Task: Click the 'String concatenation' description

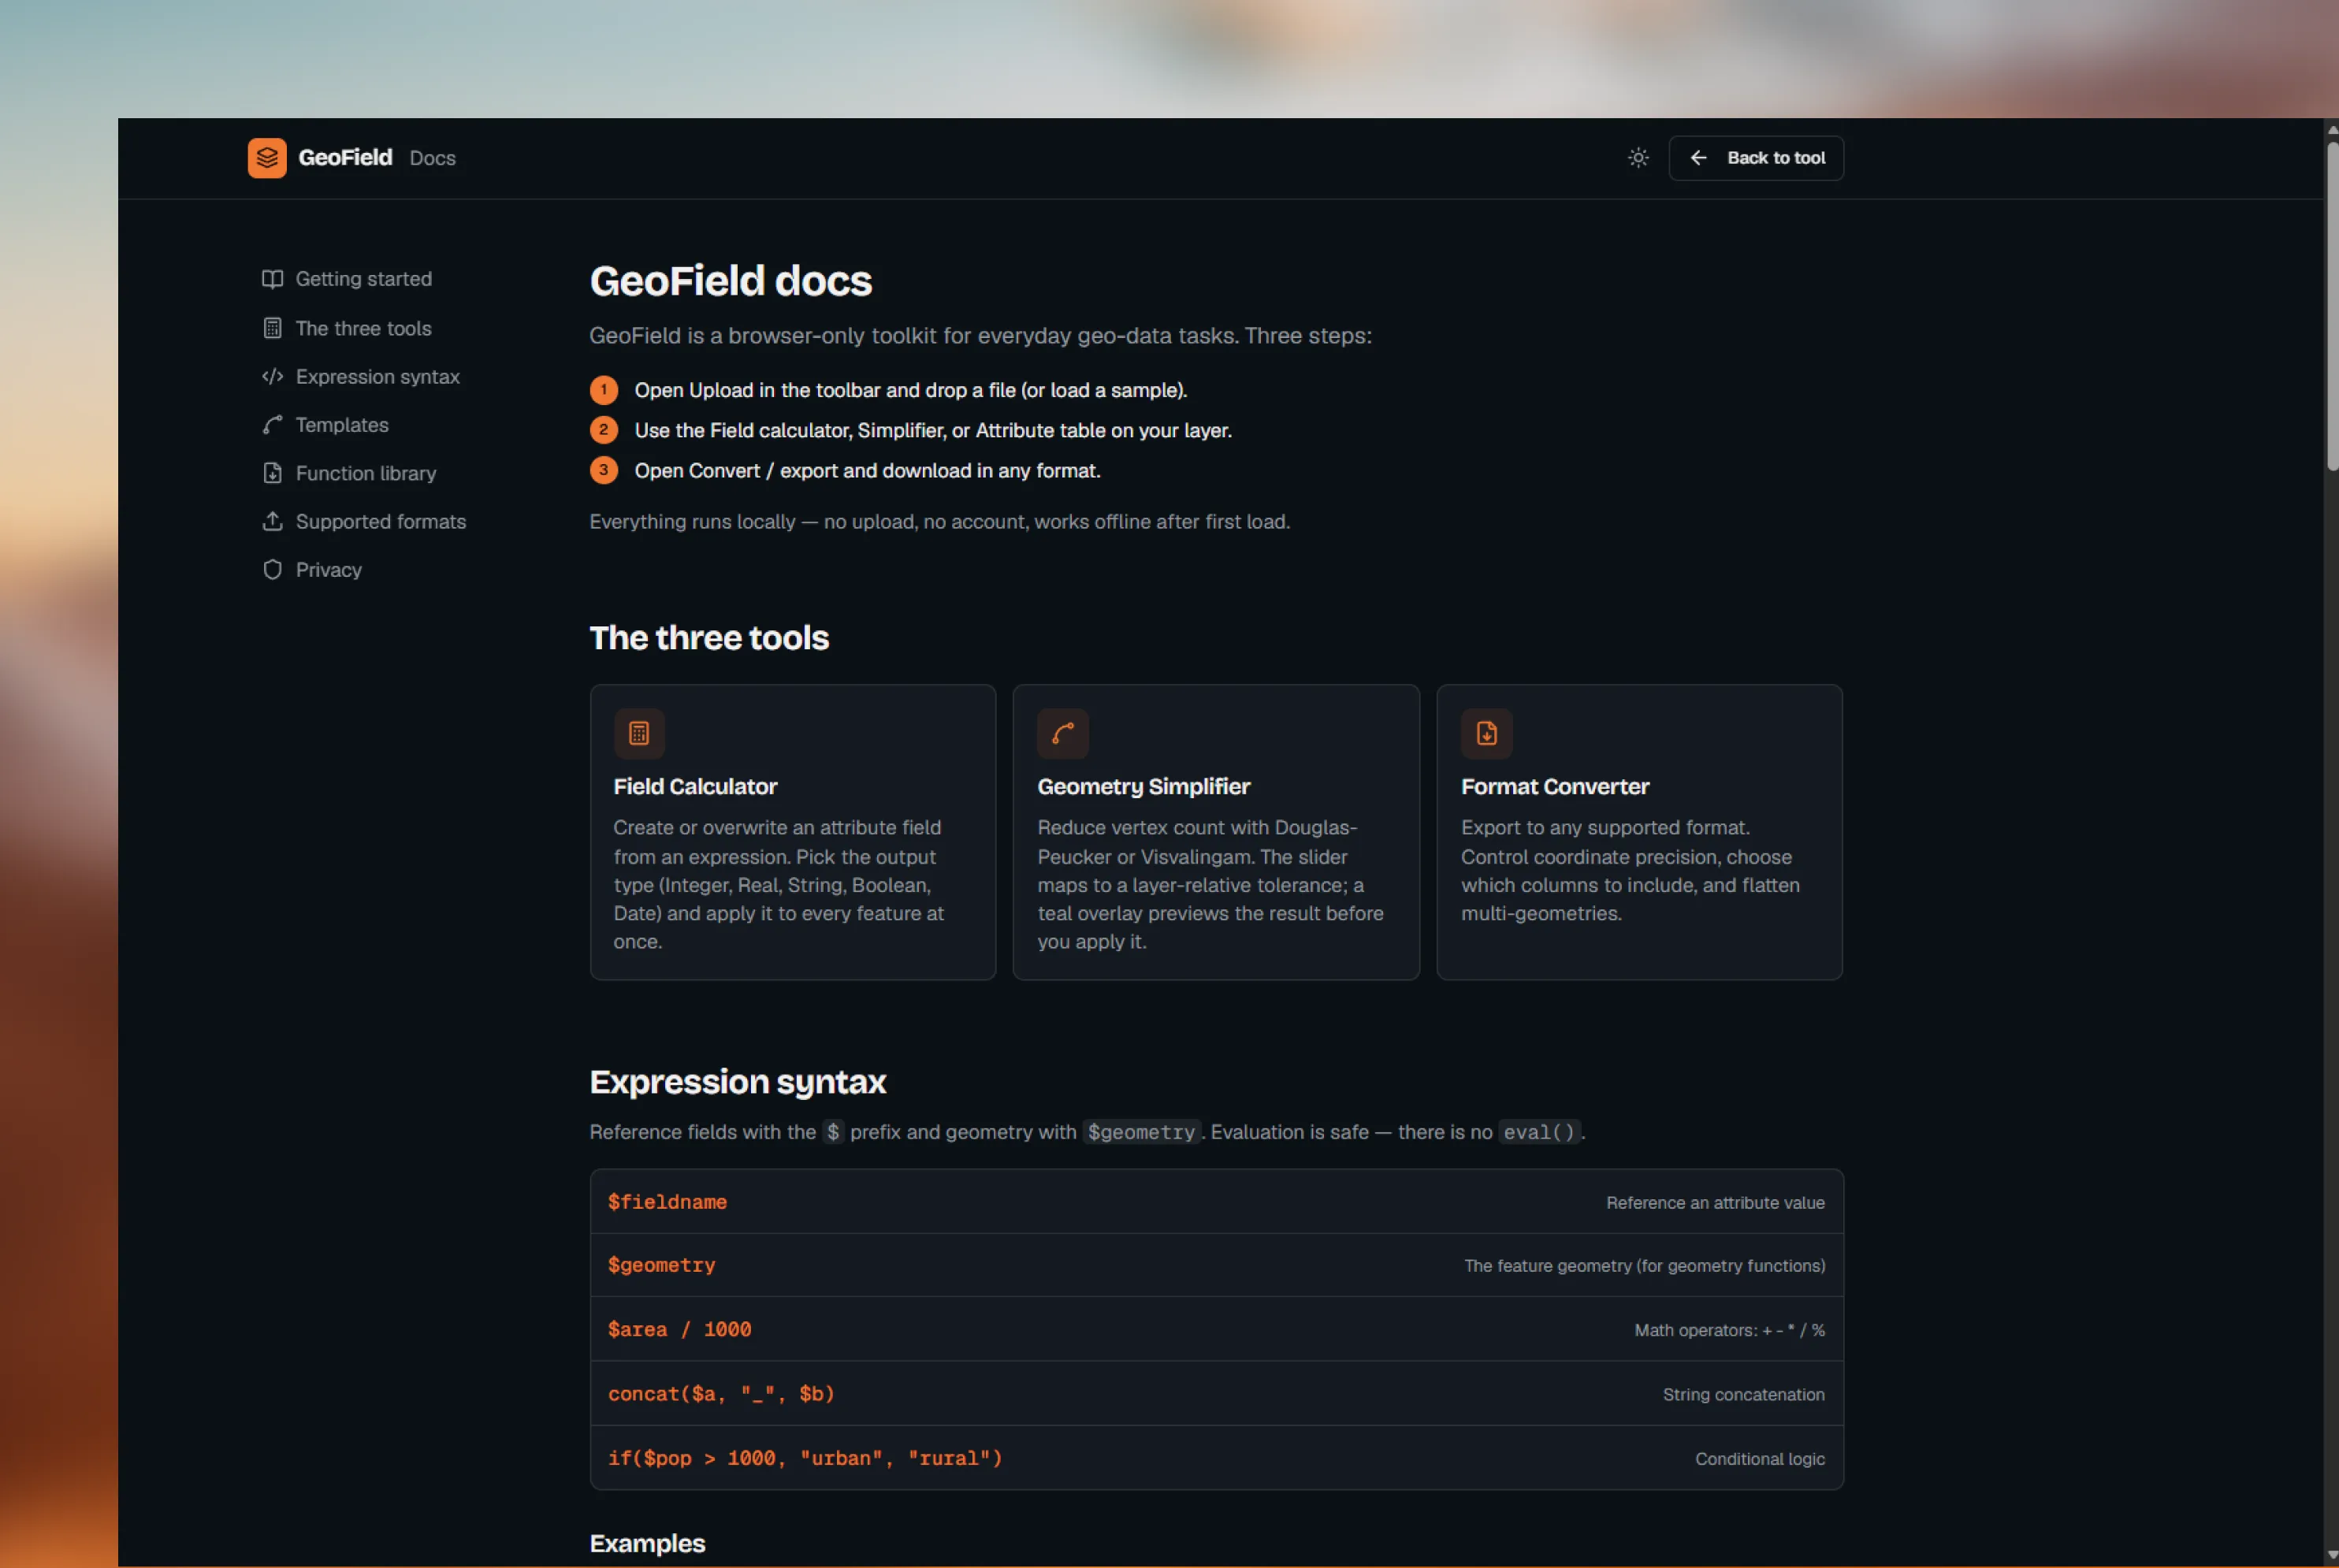Action: point(1744,1395)
